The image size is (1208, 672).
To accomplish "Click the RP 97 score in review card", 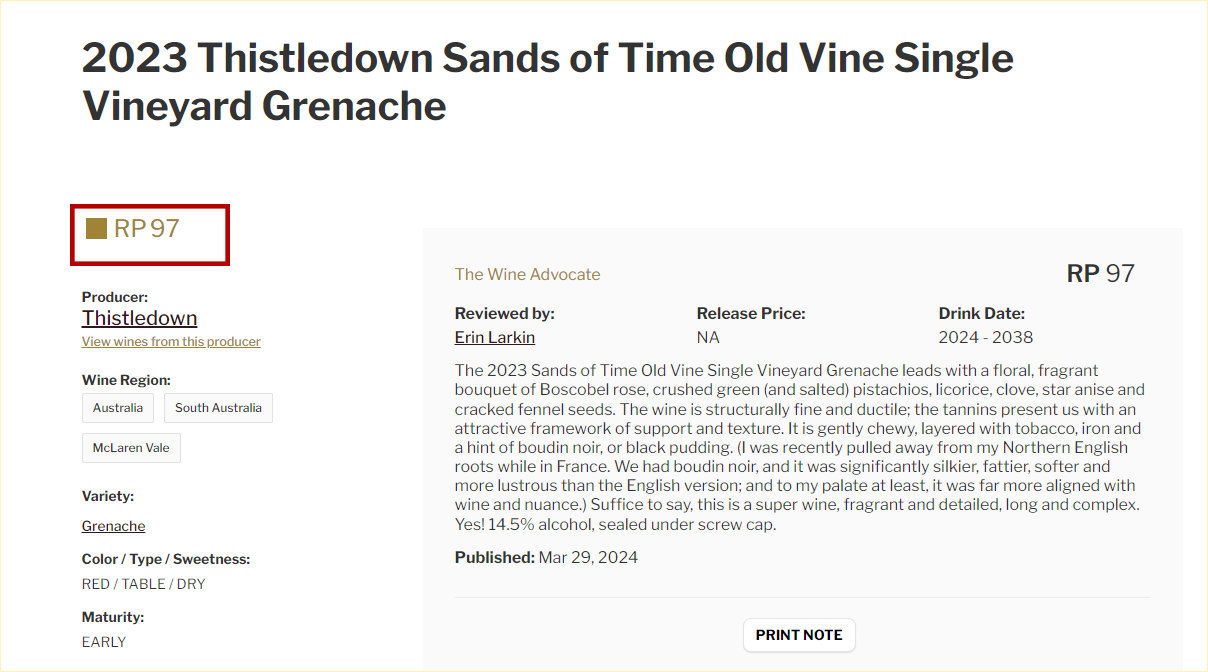I will click(1100, 274).
